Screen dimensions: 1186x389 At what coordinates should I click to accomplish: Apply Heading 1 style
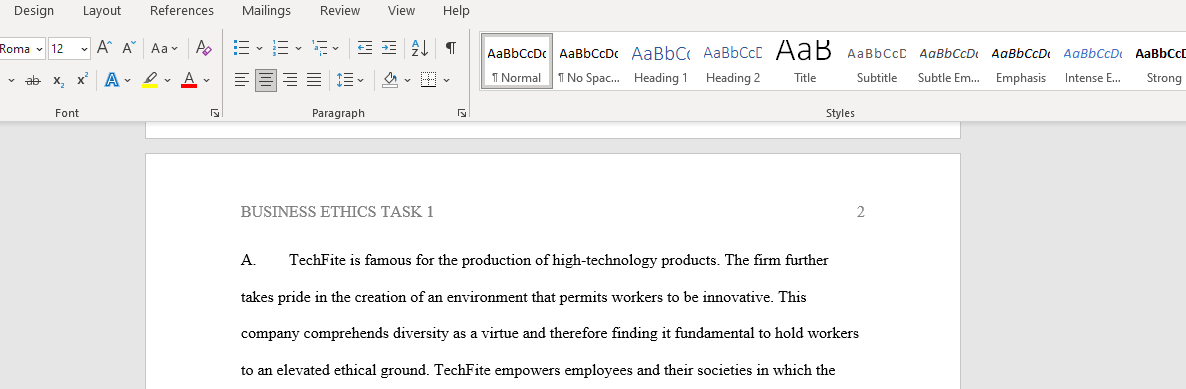pyautogui.click(x=660, y=61)
